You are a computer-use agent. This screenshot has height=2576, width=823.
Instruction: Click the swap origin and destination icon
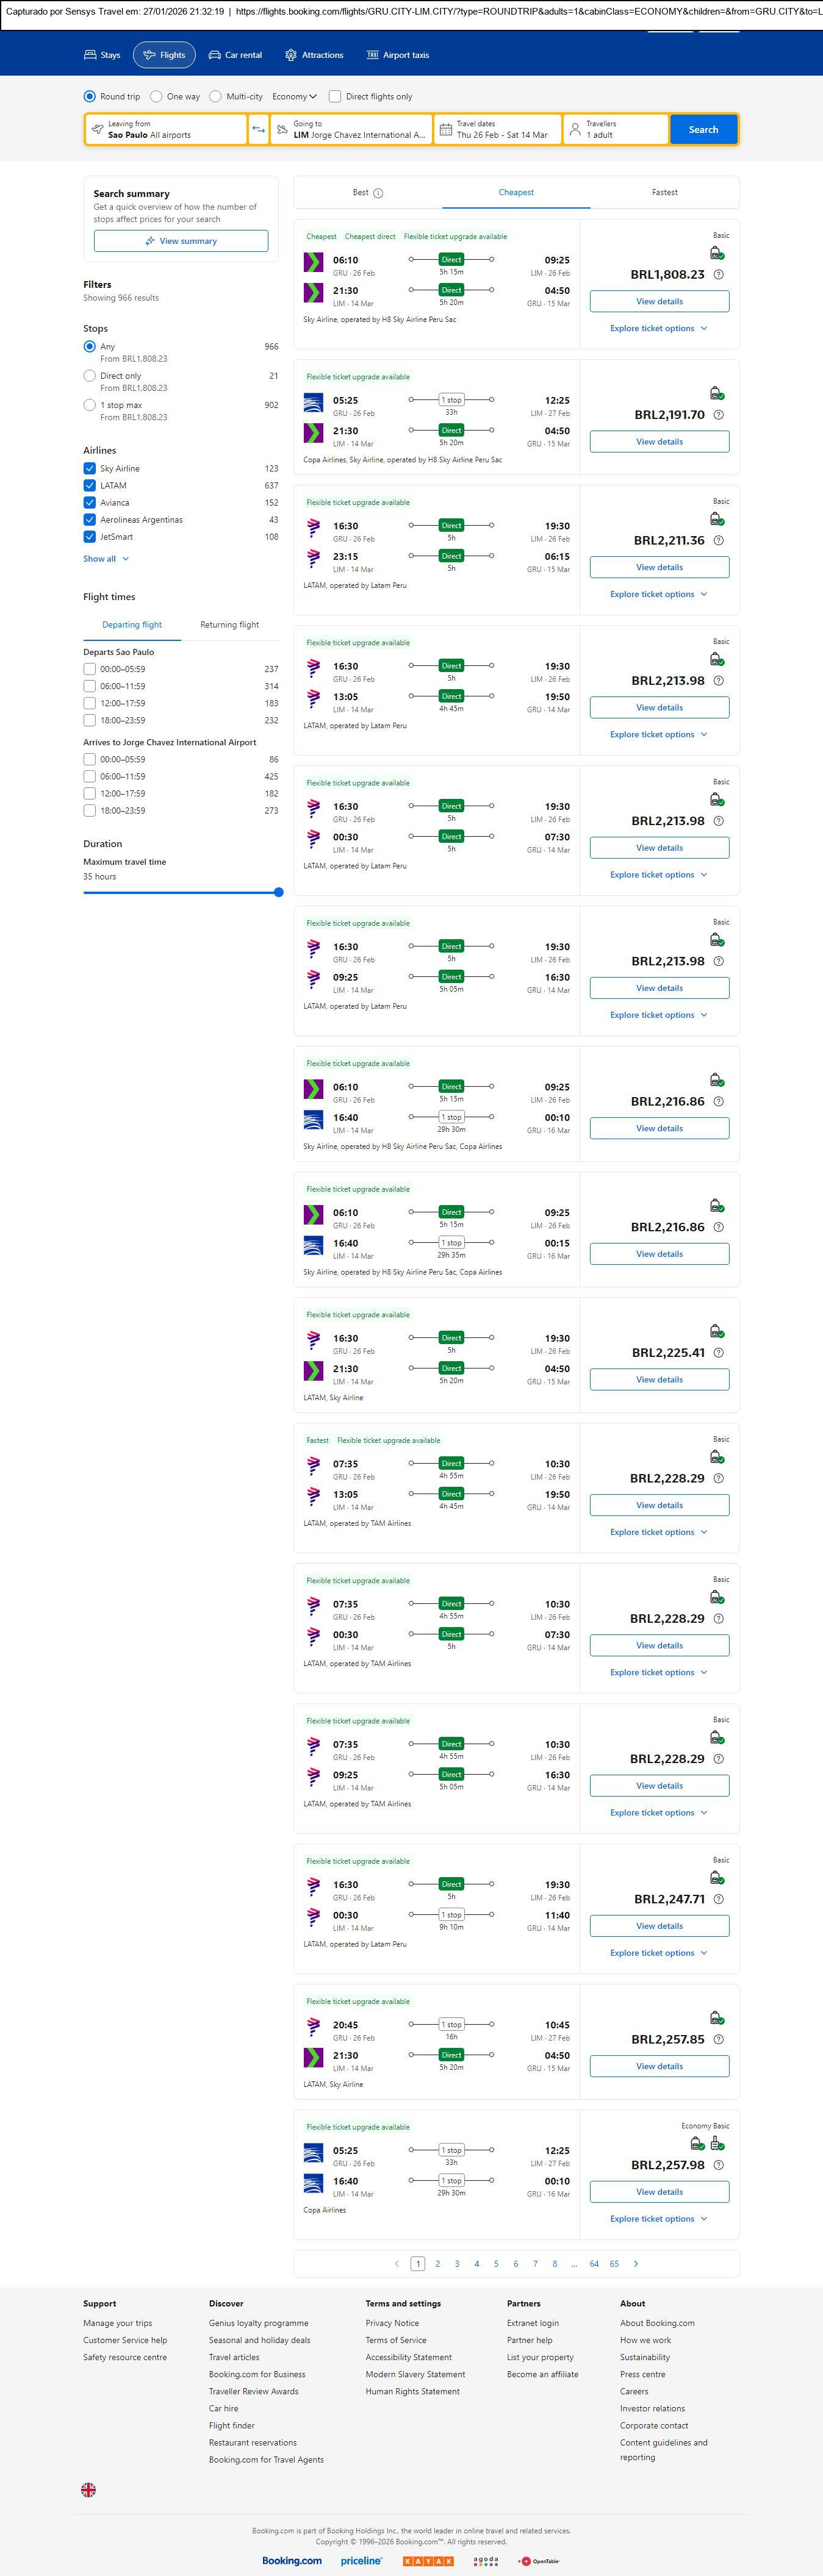pyautogui.click(x=258, y=129)
